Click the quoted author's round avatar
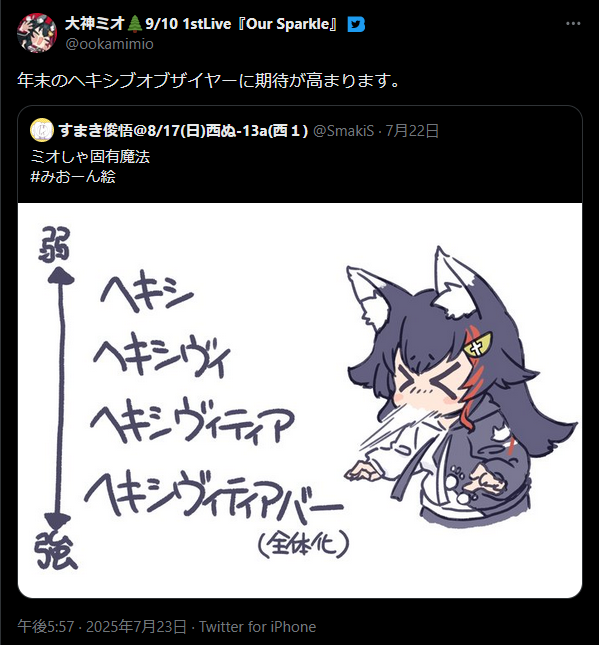Viewport: 599px width, 645px height. point(42,130)
